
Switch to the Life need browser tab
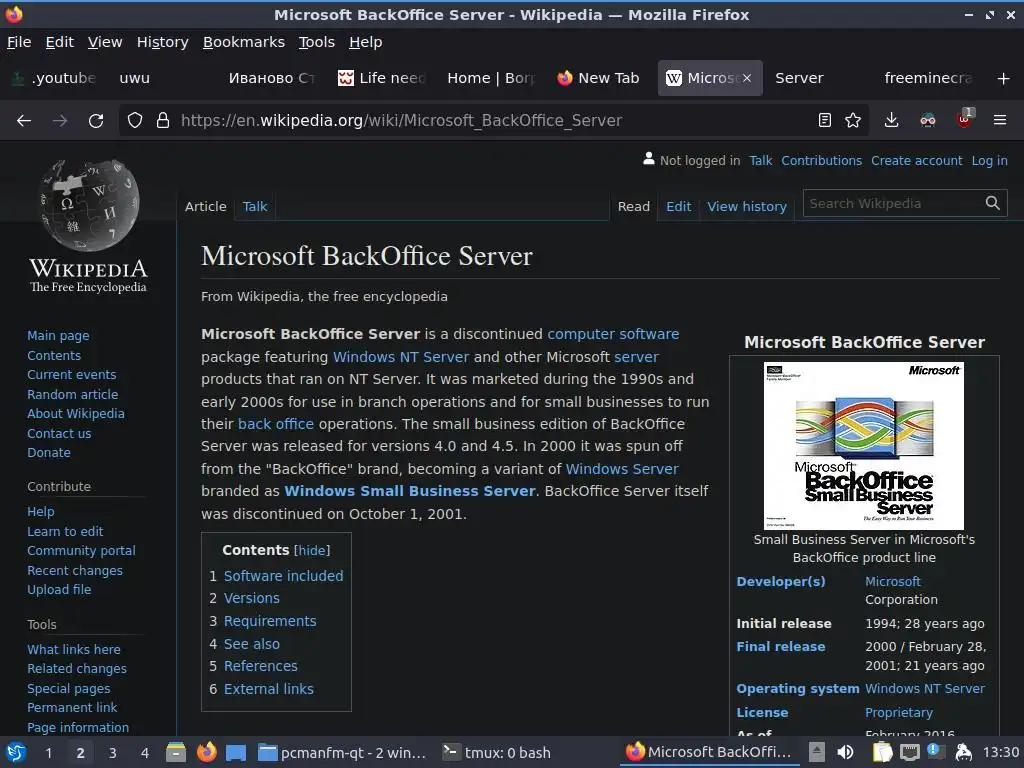click(382, 78)
